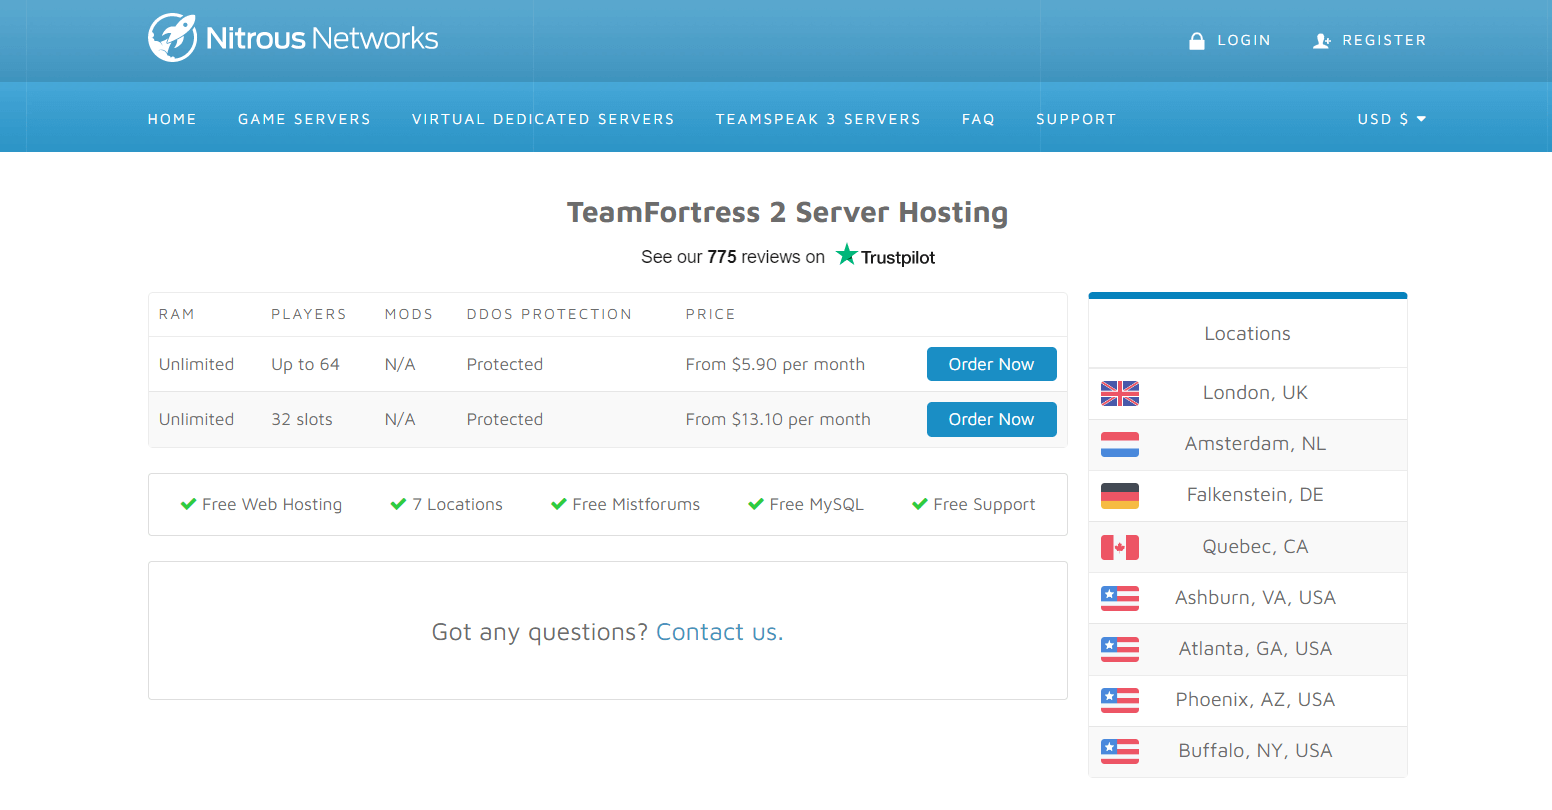Image resolution: width=1552 pixels, height=810 pixels.
Task: Click the Locations panel heading
Action: pos(1248,334)
